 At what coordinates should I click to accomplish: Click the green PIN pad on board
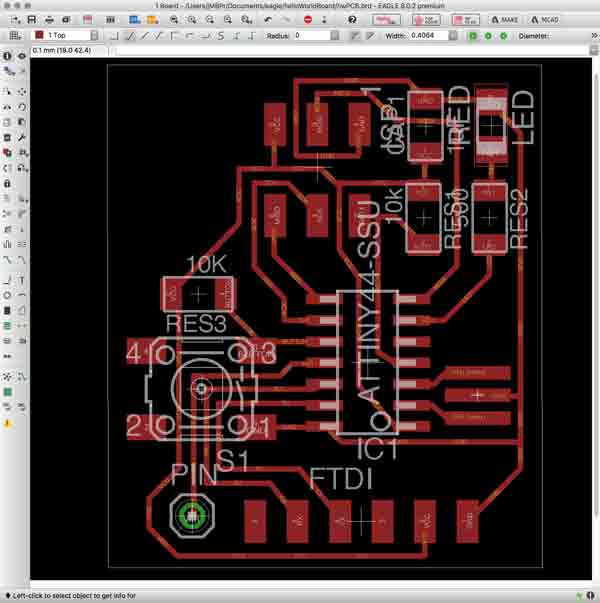[x=192, y=515]
